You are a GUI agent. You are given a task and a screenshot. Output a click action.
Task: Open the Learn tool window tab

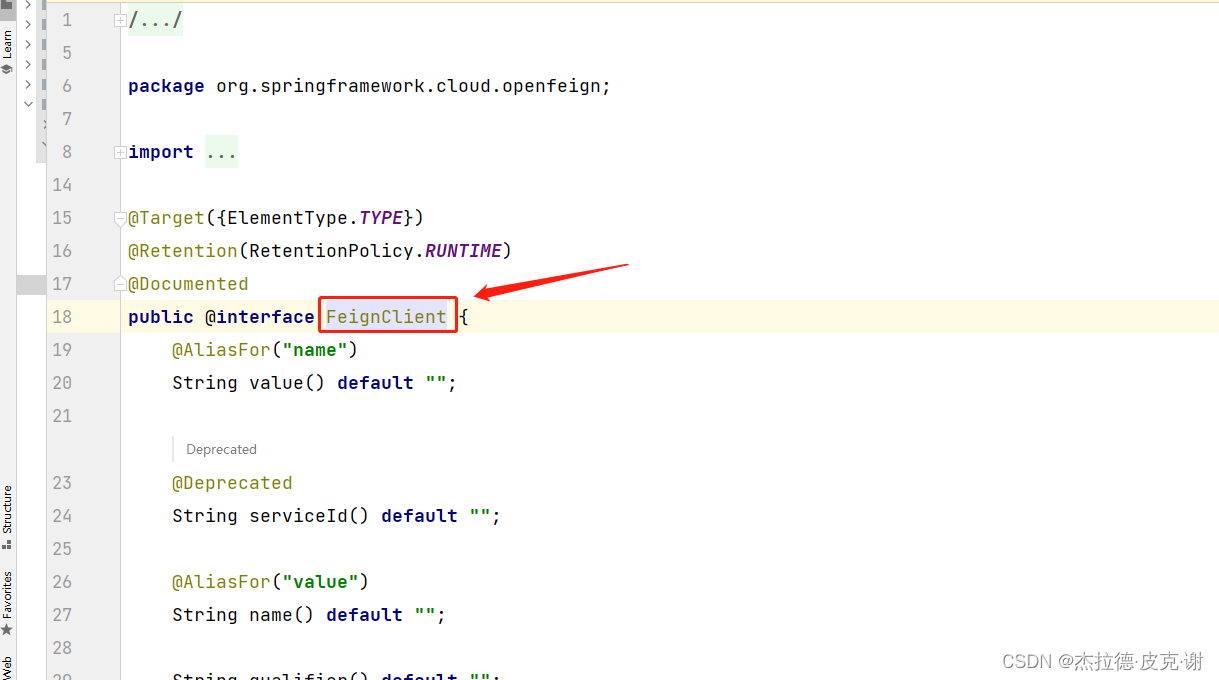click(x=7, y=44)
